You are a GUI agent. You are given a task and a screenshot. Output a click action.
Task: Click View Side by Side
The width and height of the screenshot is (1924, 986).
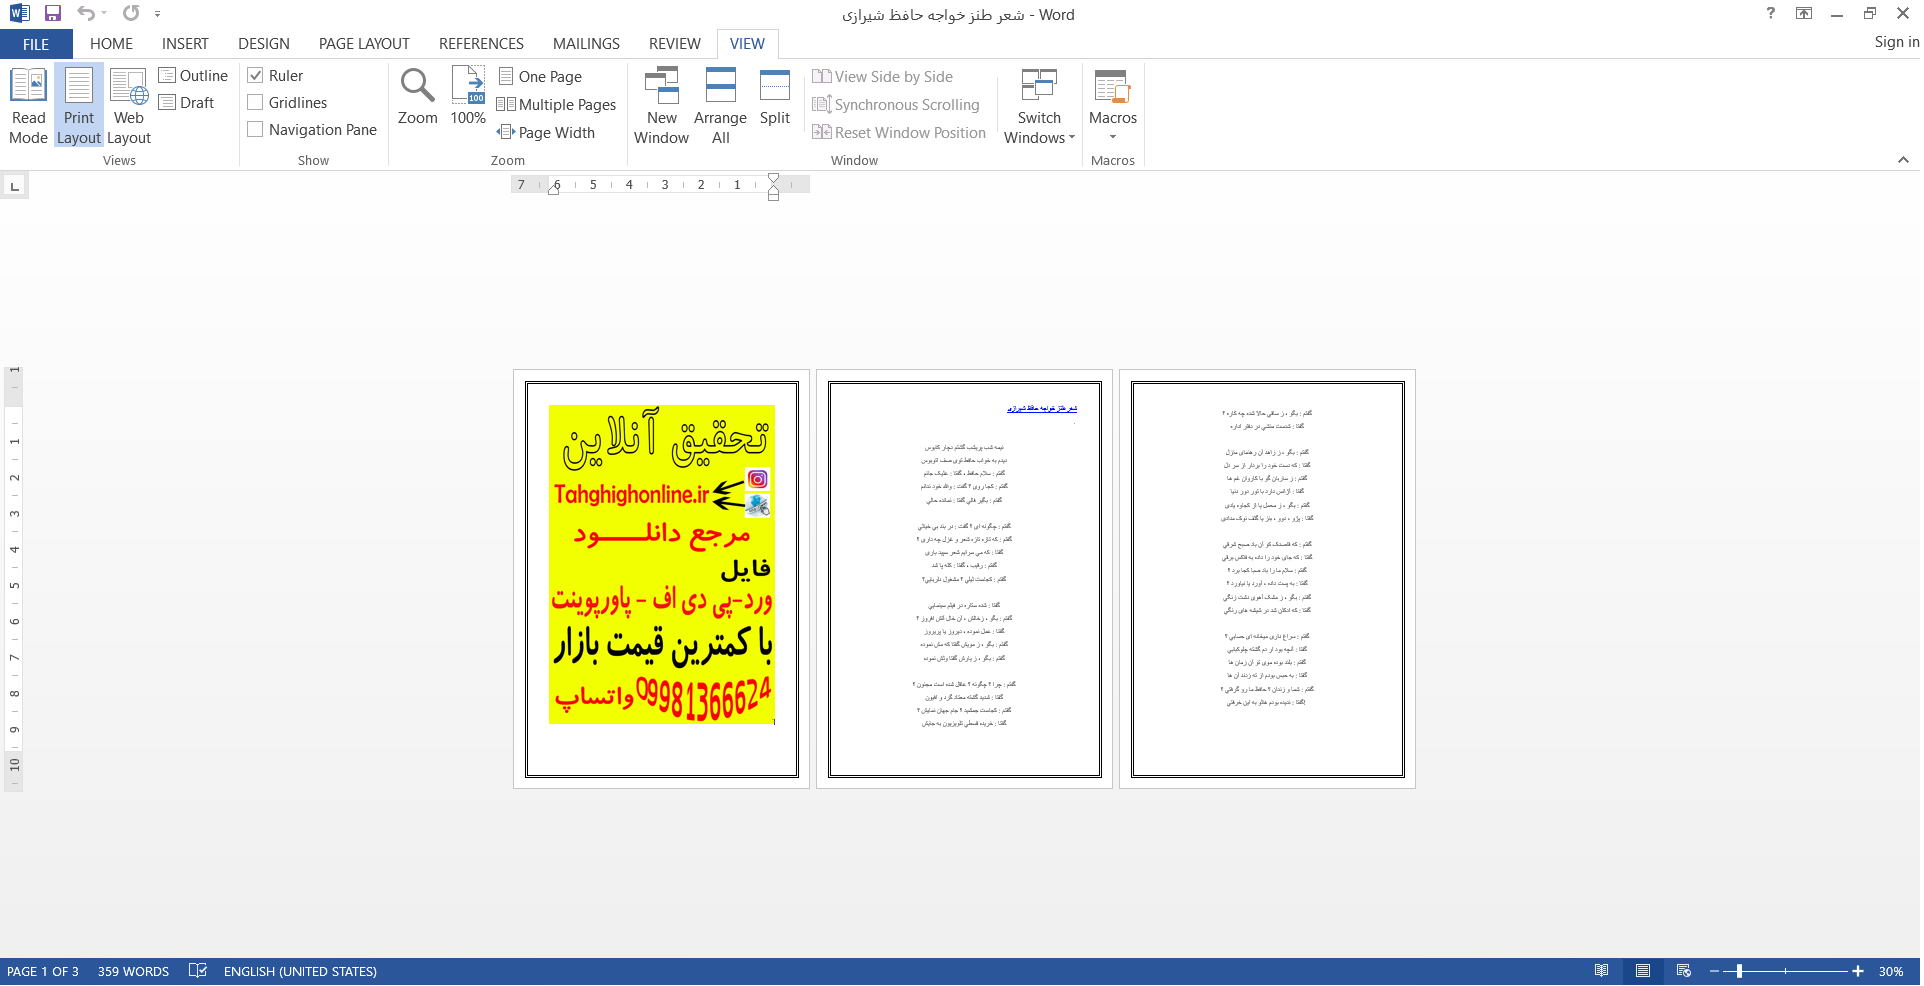[x=883, y=77]
